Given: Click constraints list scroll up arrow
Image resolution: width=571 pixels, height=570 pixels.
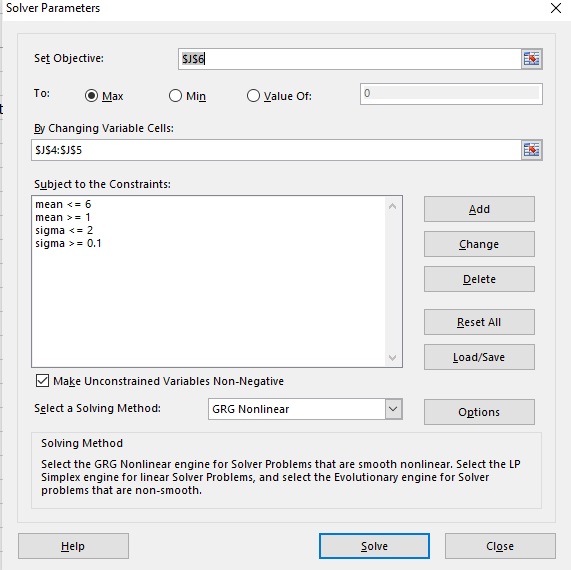Looking at the screenshot, I should pos(393,207).
